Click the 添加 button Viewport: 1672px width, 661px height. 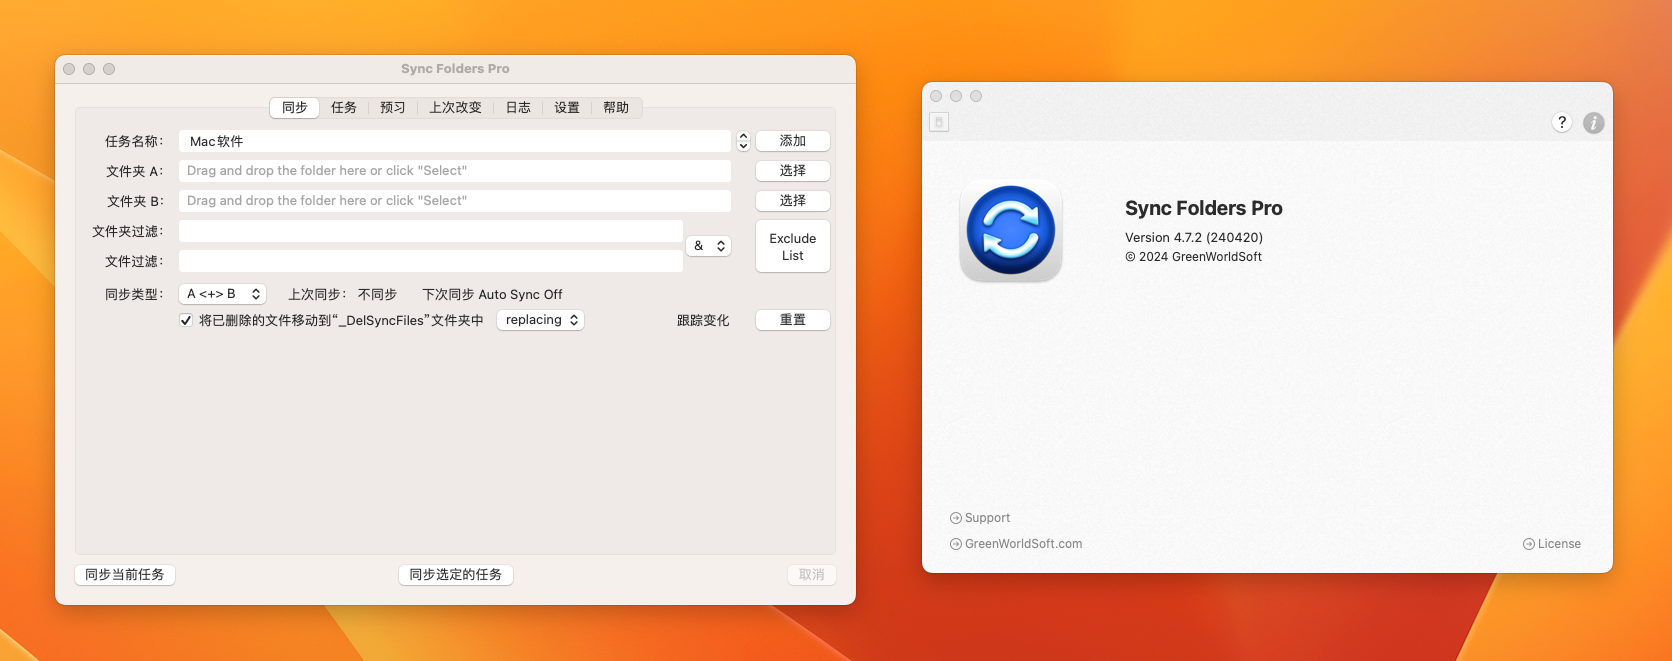(x=793, y=141)
